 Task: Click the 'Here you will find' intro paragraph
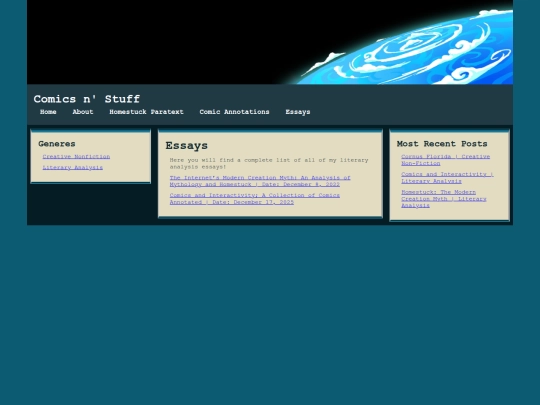click(269, 164)
